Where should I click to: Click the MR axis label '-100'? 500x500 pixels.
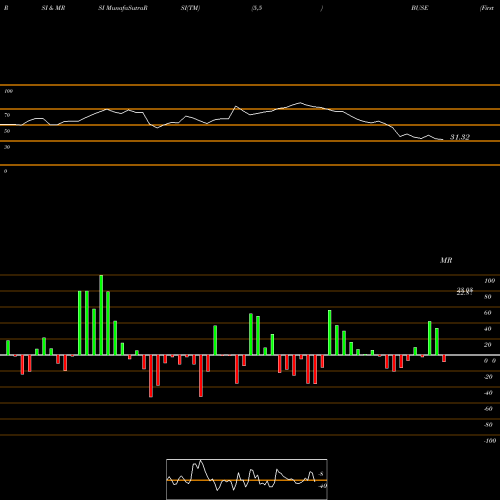coord(490,441)
